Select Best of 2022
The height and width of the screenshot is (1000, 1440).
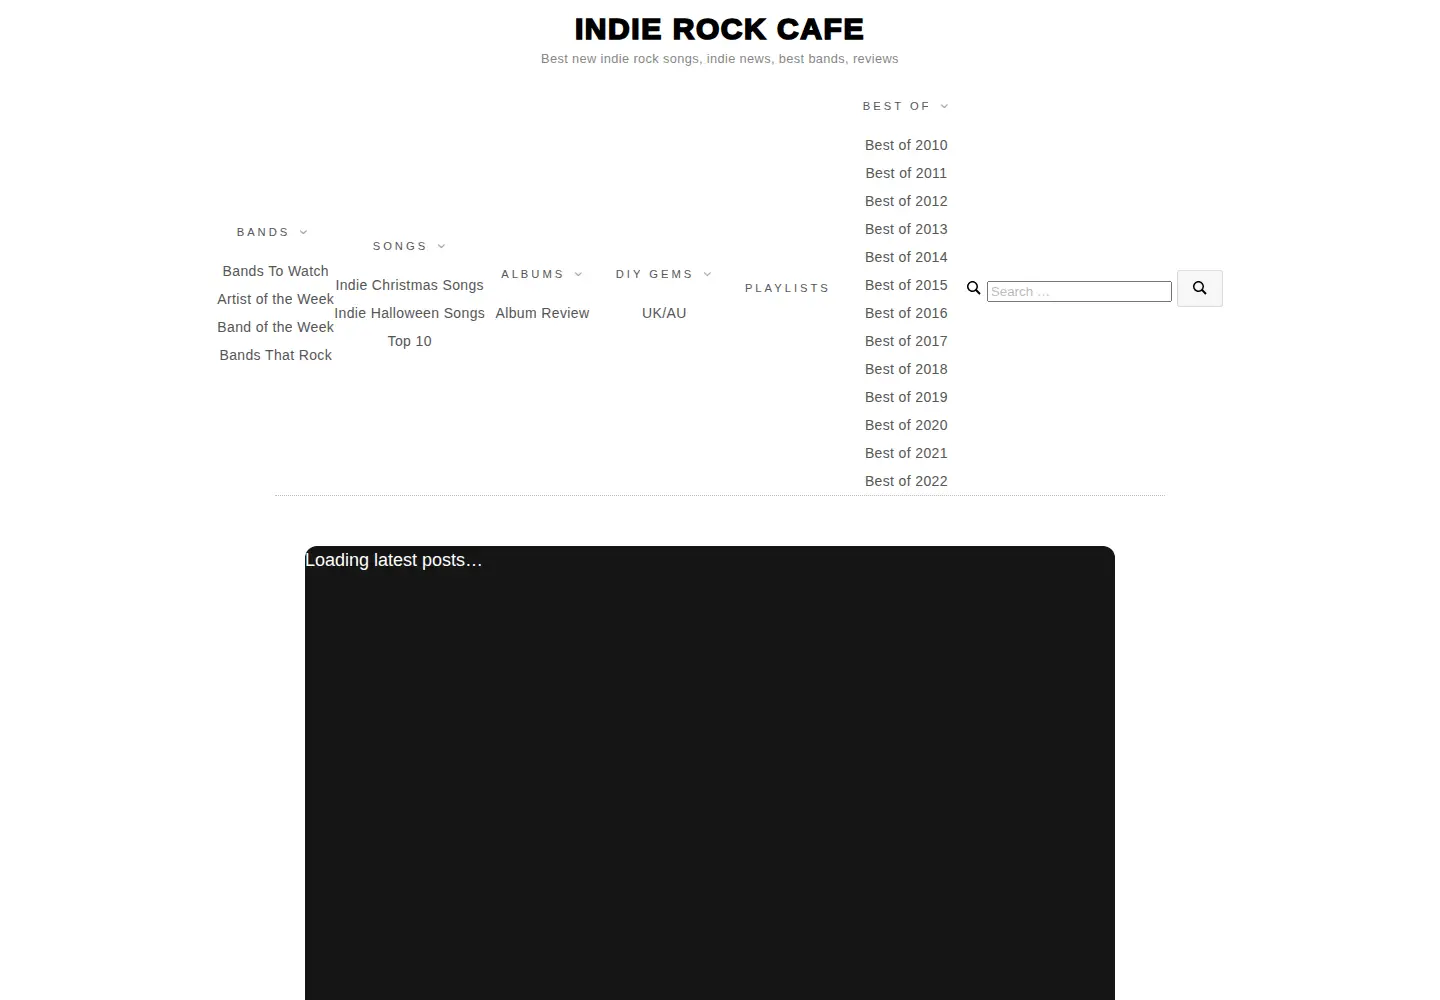(x=906, y=481)
